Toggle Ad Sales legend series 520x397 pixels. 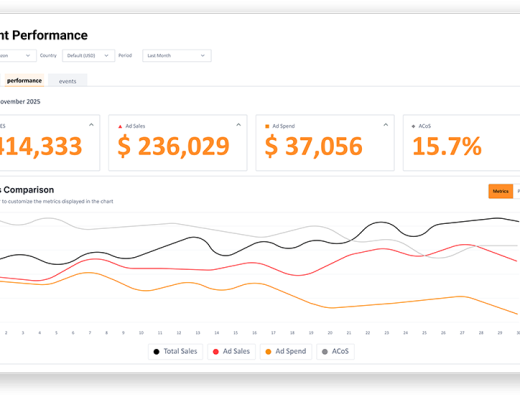(231, 351)
